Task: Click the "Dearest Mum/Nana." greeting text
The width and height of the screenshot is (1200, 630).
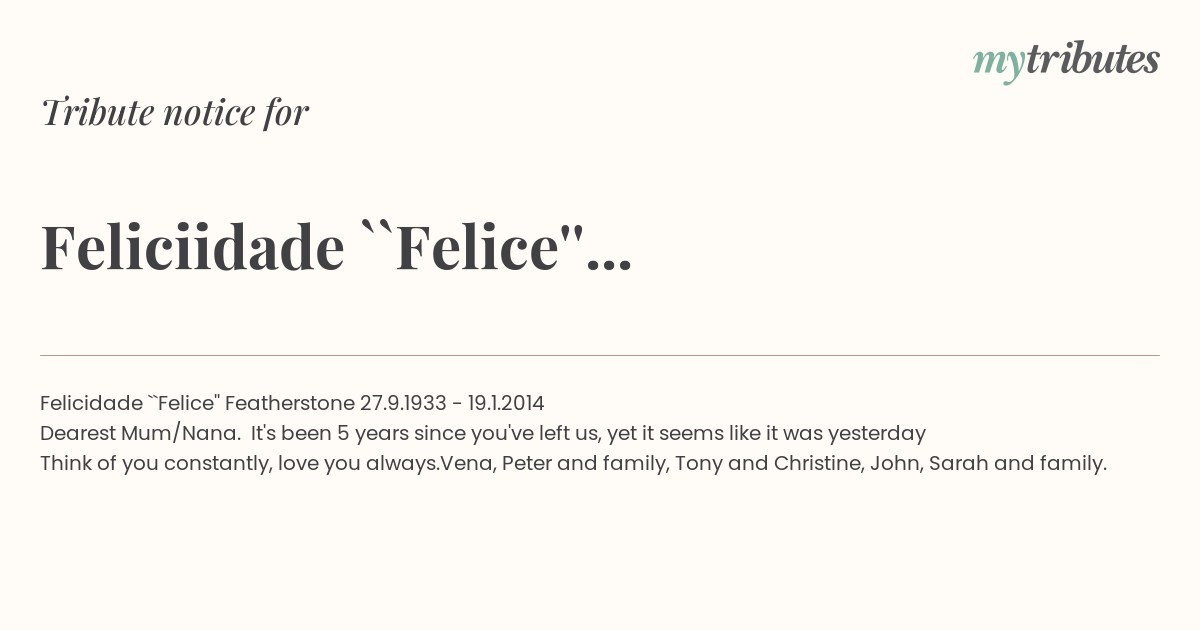Action: pos(140,433)
